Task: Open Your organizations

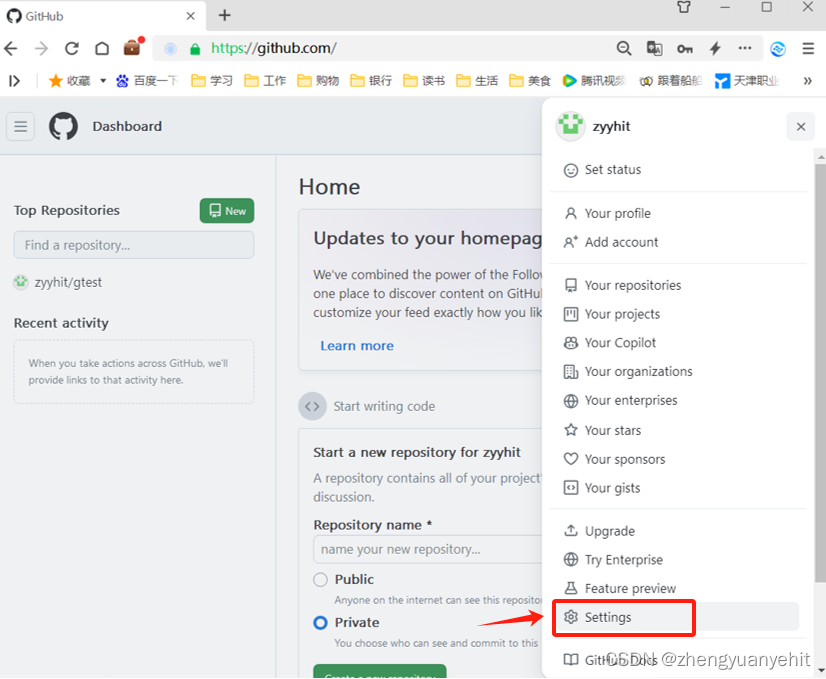Action: 680,372
